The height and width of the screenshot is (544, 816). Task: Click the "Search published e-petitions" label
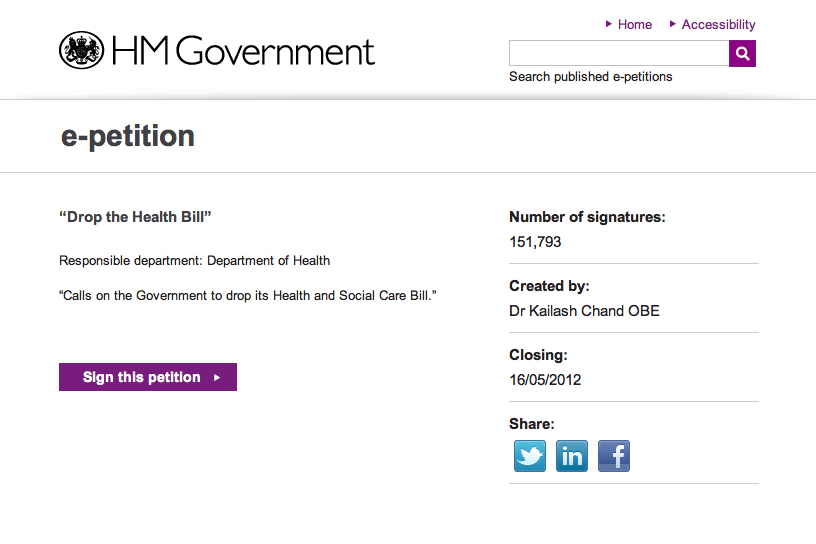[590, 77]
